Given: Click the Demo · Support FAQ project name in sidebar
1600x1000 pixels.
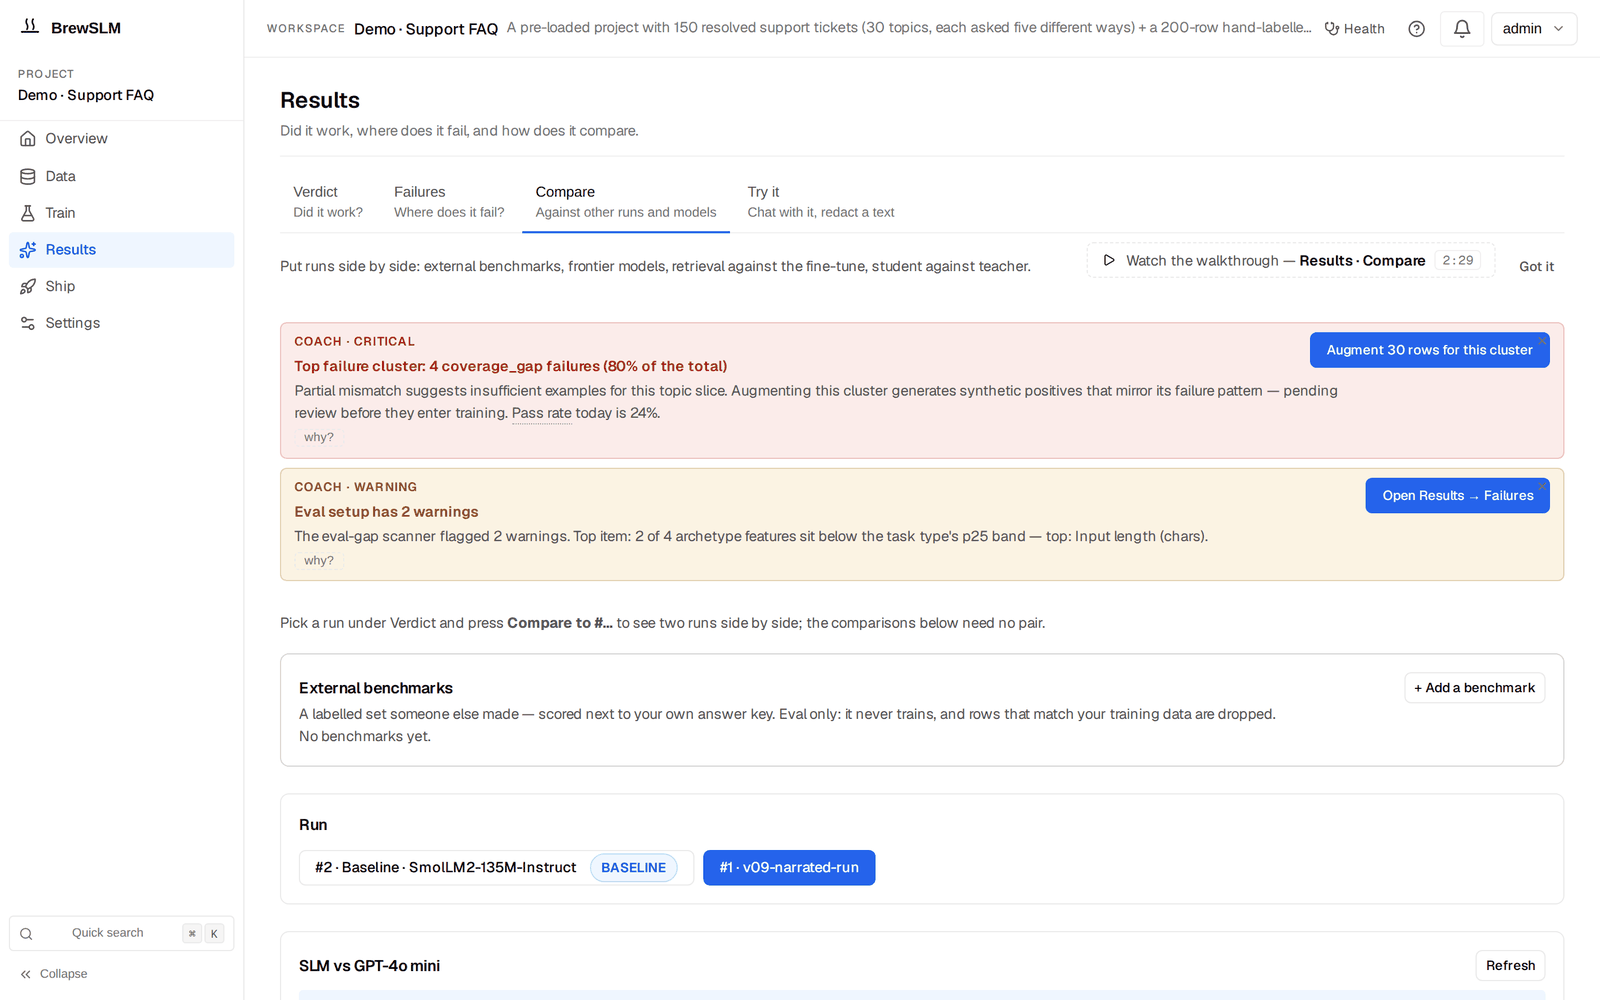Looking at the screenshot, I should (86, 95).
